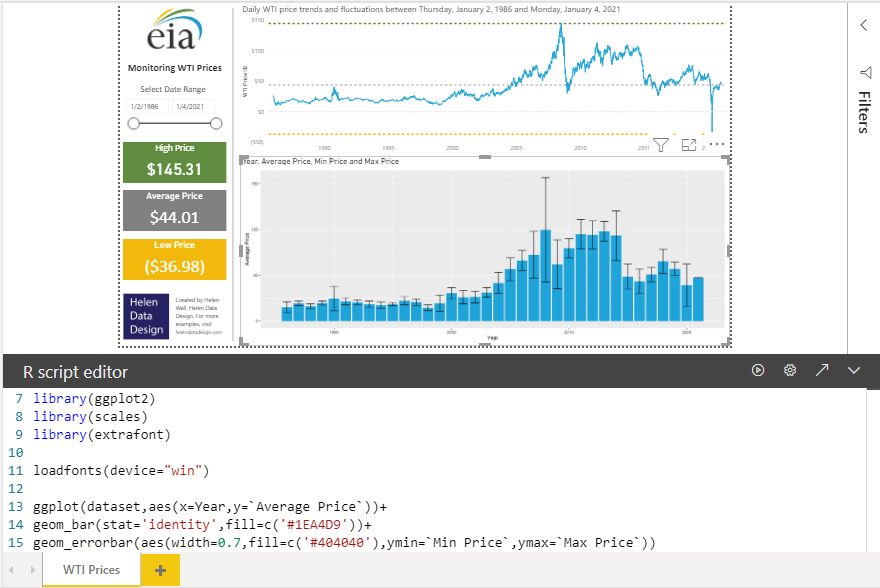Add a new report page with the plus tab
The image size is (880, 588).
(x=159, y=569)
